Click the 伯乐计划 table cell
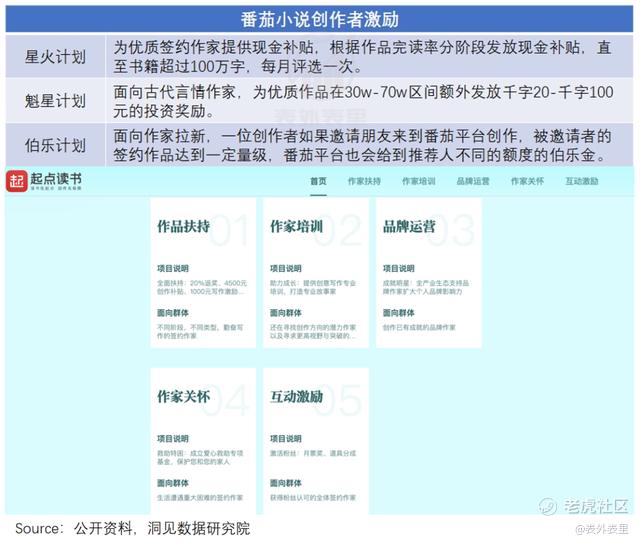The image size is (640, 543). click(56, 145)
